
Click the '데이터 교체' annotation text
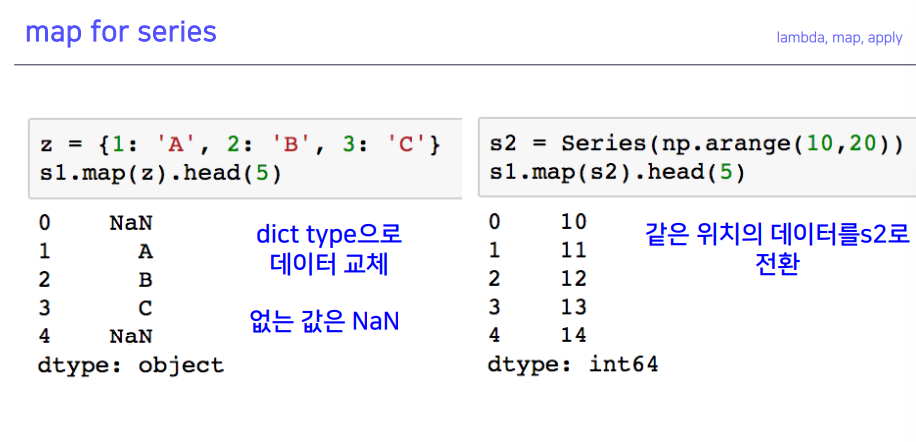click(x=329, y=264)
